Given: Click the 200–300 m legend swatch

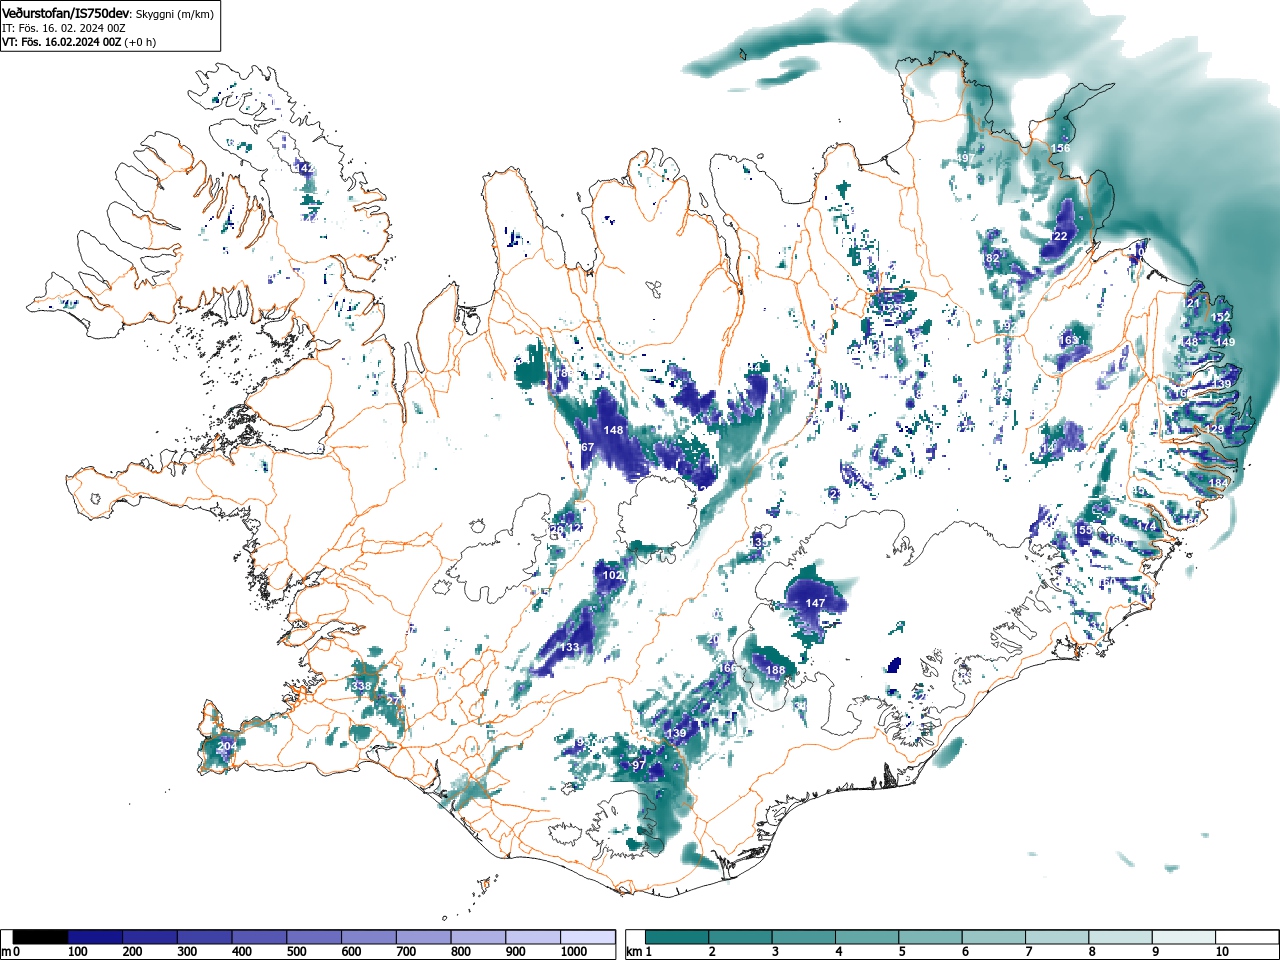Looking at the screenshot, I should point(150,937).
